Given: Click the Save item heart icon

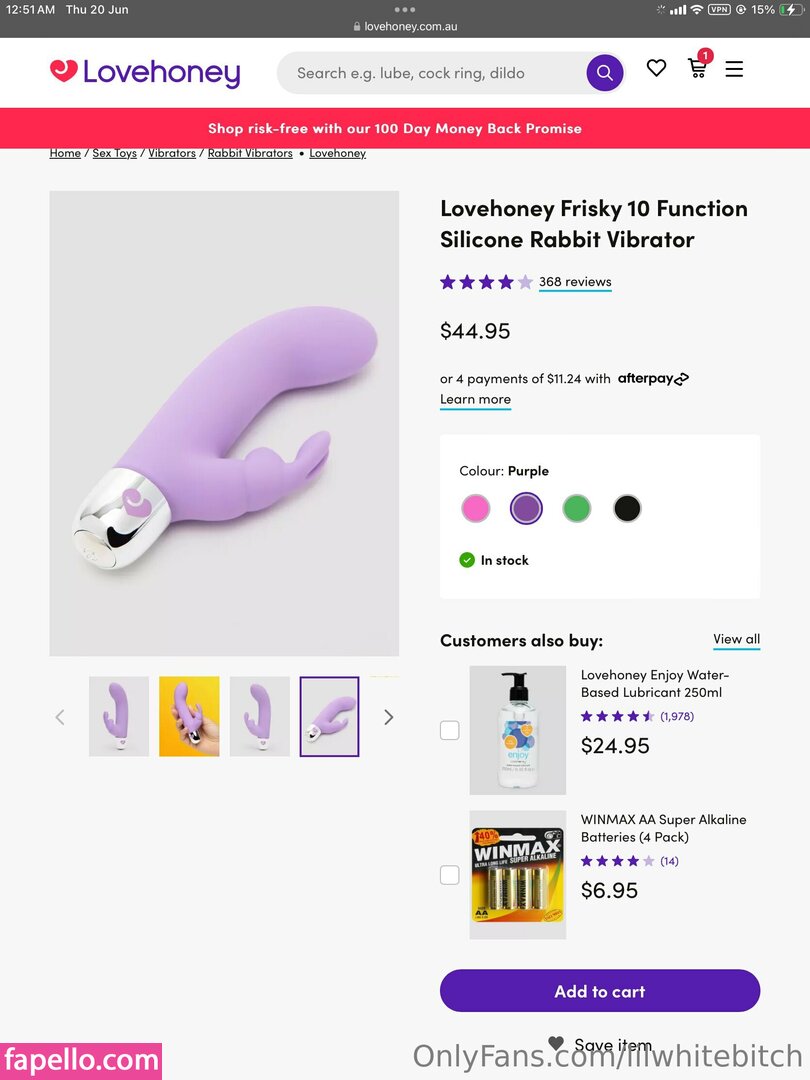Looking at the screenshot, I should [557, 1043].
